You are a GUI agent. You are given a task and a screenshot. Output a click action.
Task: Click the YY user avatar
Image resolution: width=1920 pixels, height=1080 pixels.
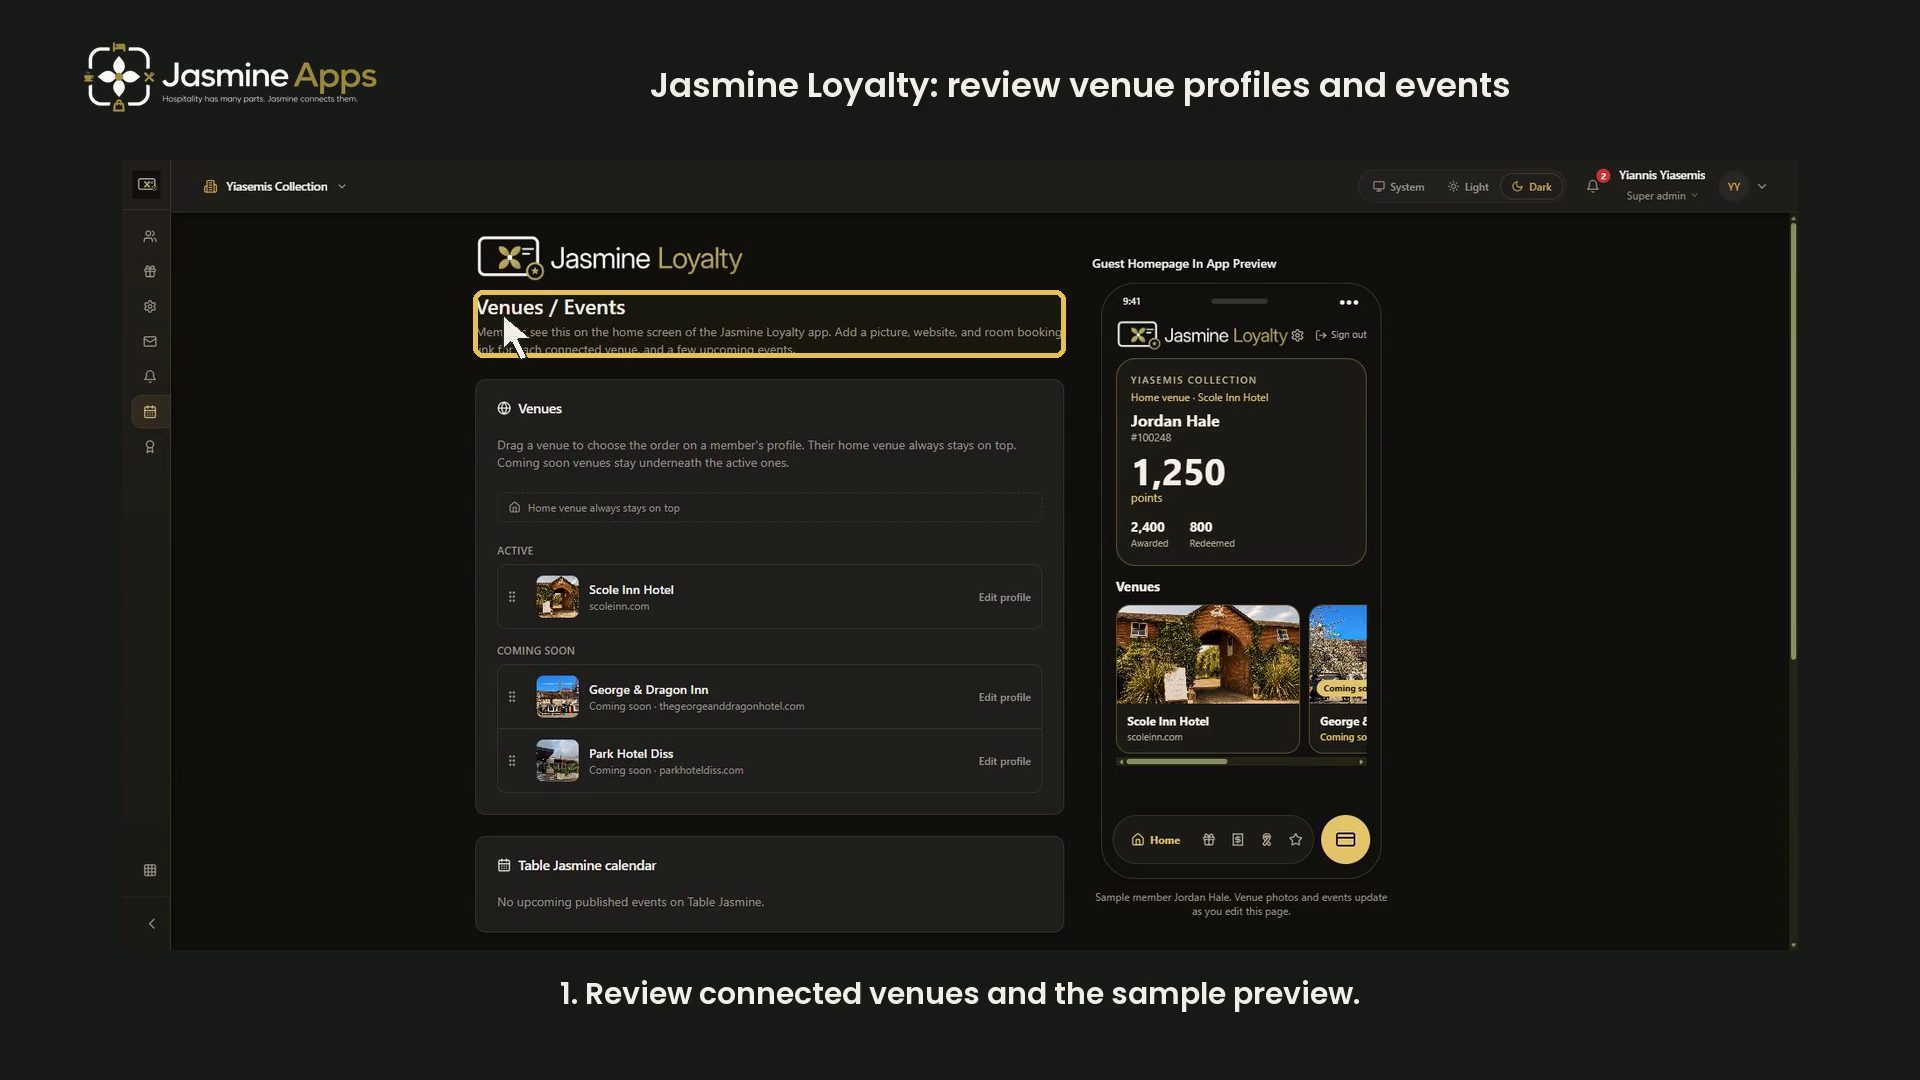pyautogui.click(x=1734, y=187)
